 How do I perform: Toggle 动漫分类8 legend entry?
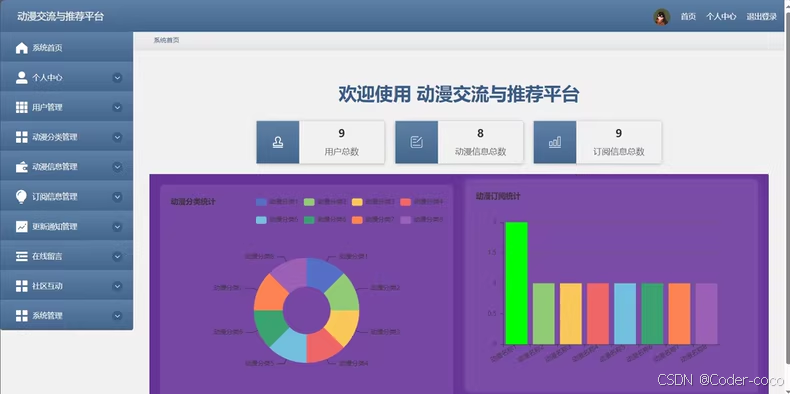[x=422, y=220]
